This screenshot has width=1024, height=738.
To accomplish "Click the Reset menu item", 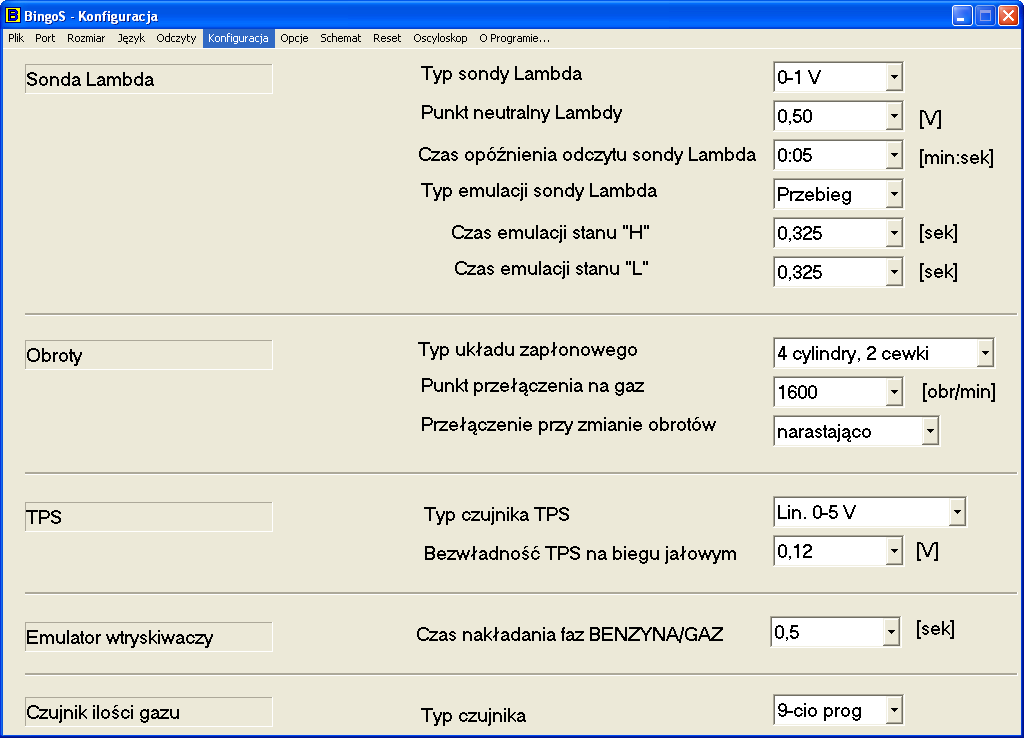I will coord(387,38).
